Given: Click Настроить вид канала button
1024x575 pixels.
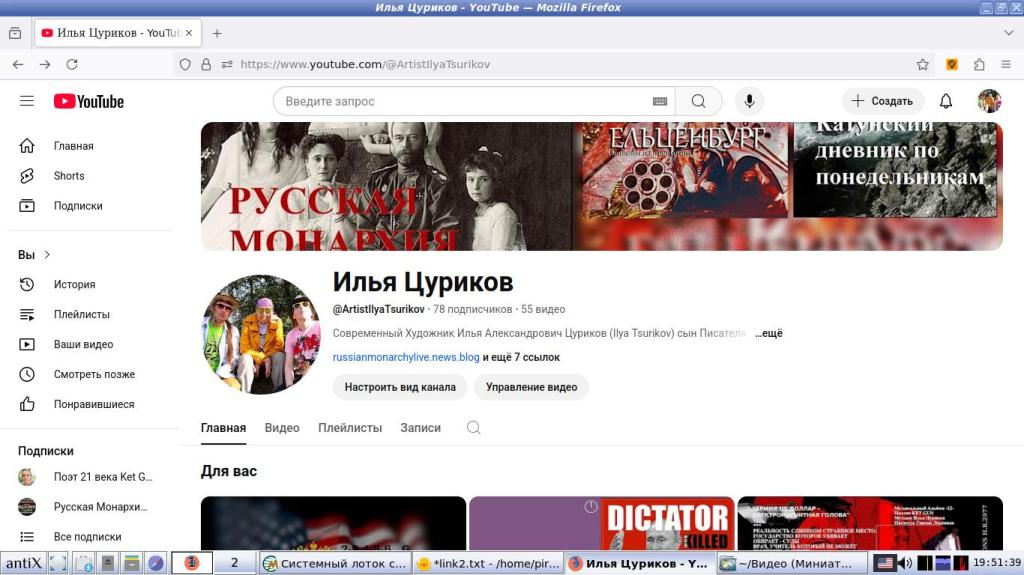Looking at the screenshot, I should (400, 387).
